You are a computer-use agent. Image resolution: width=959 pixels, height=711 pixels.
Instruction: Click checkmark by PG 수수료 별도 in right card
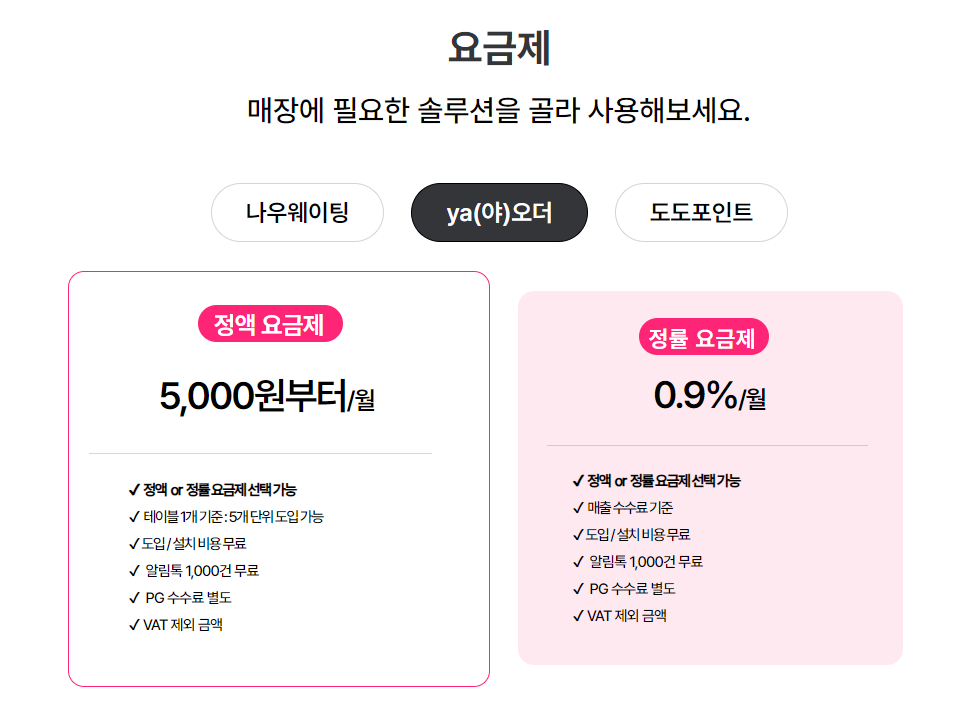579,589
